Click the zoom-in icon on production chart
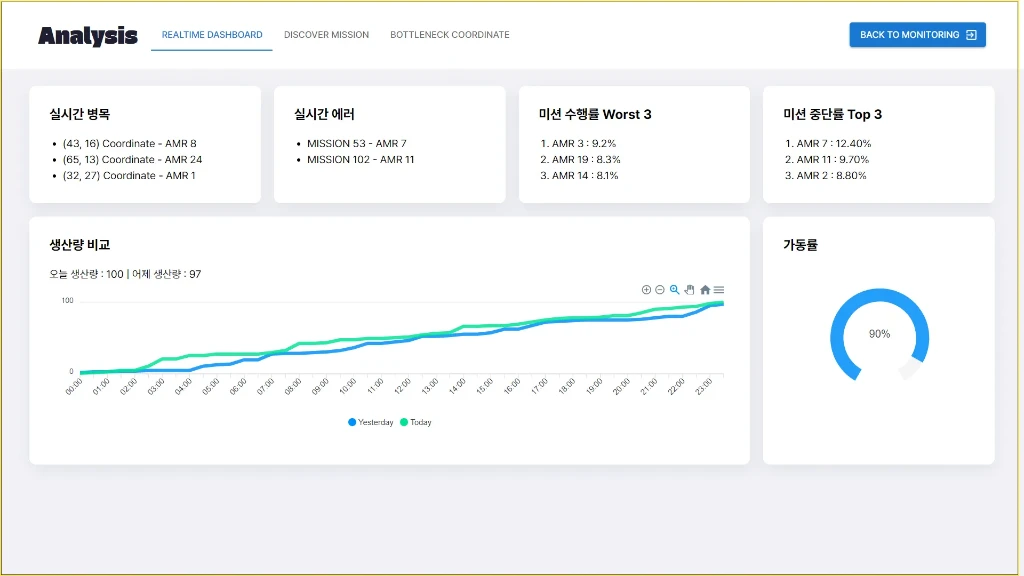 [646, 290]
